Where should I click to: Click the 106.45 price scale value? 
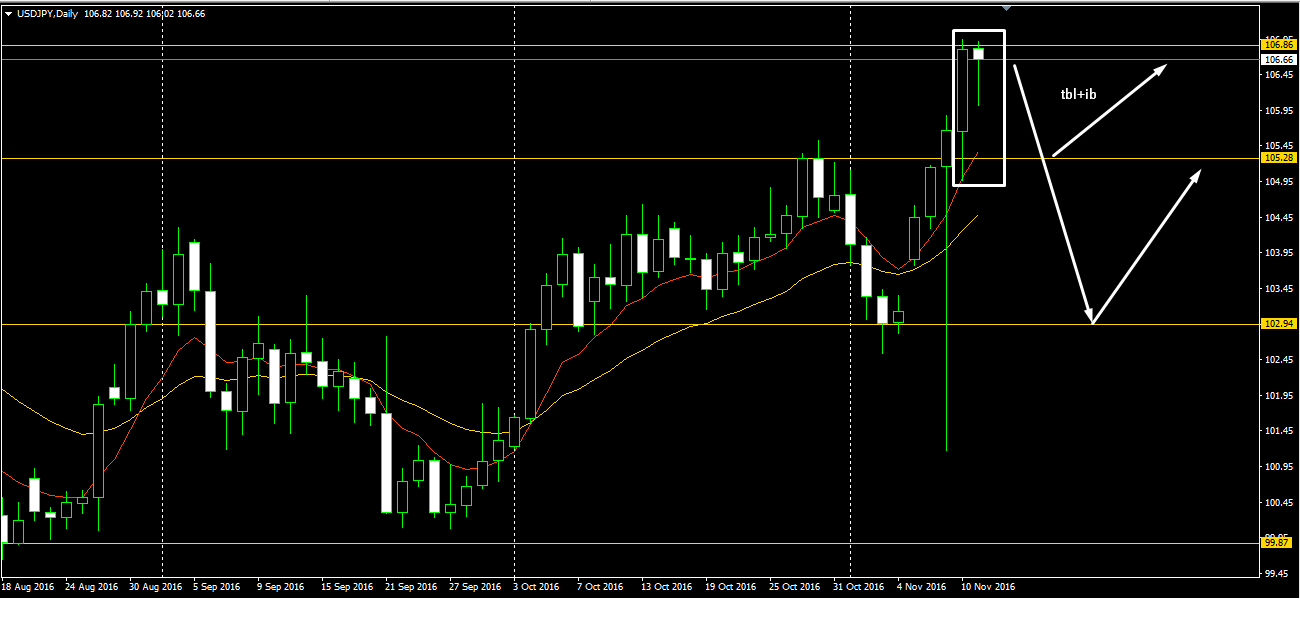pos(1279,75)
